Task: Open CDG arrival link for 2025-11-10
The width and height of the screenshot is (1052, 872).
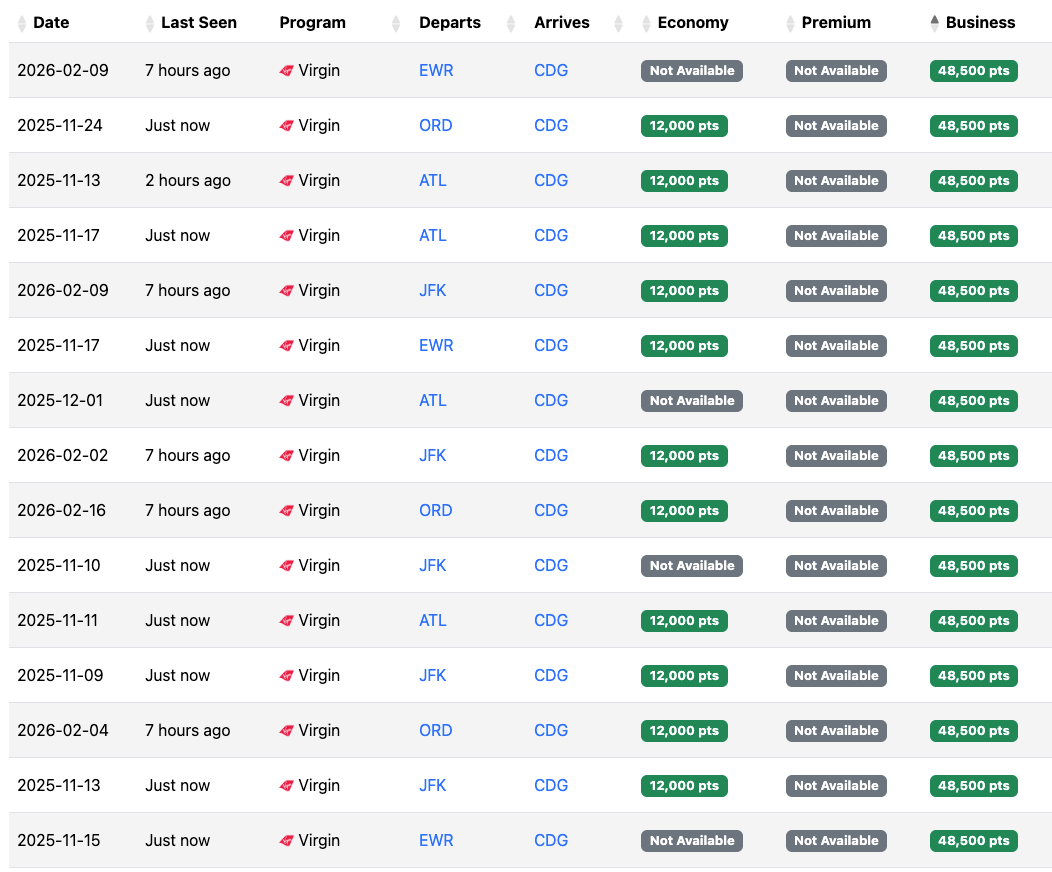Action: [551, 565]
